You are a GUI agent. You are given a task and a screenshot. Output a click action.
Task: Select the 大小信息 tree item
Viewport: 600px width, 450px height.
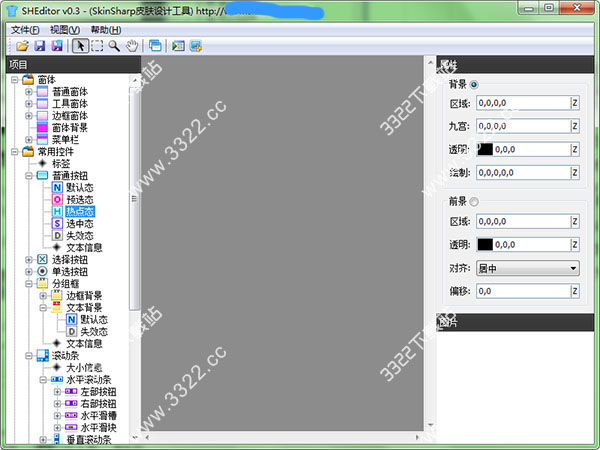(x=84, y=368)
